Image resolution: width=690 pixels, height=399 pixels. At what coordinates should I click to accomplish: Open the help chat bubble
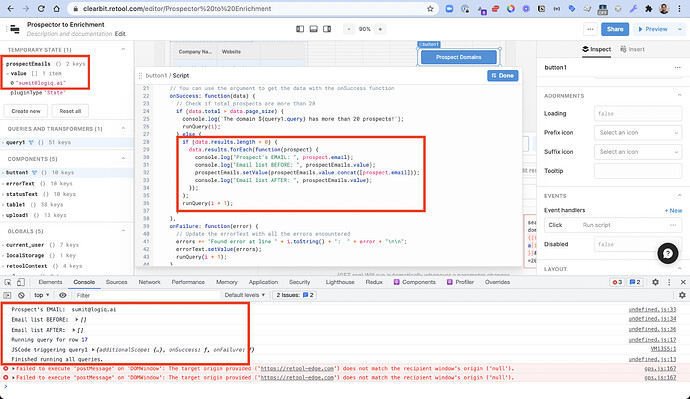click(668, 253)
